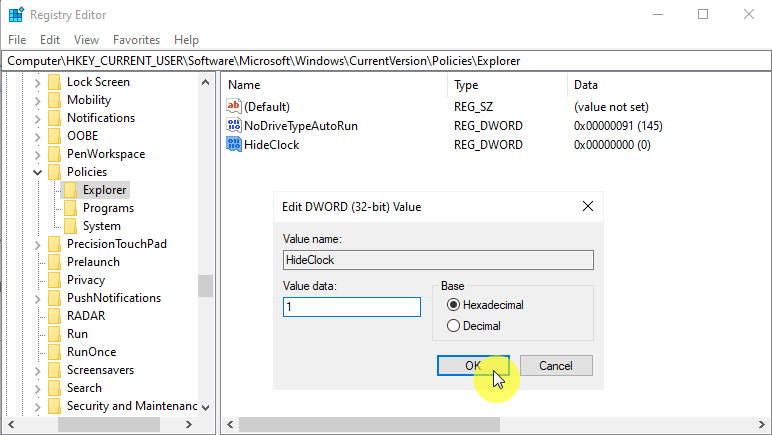Click the Lock Screen folder icon
The image size is (772, 435).
(x=54, y=82)
